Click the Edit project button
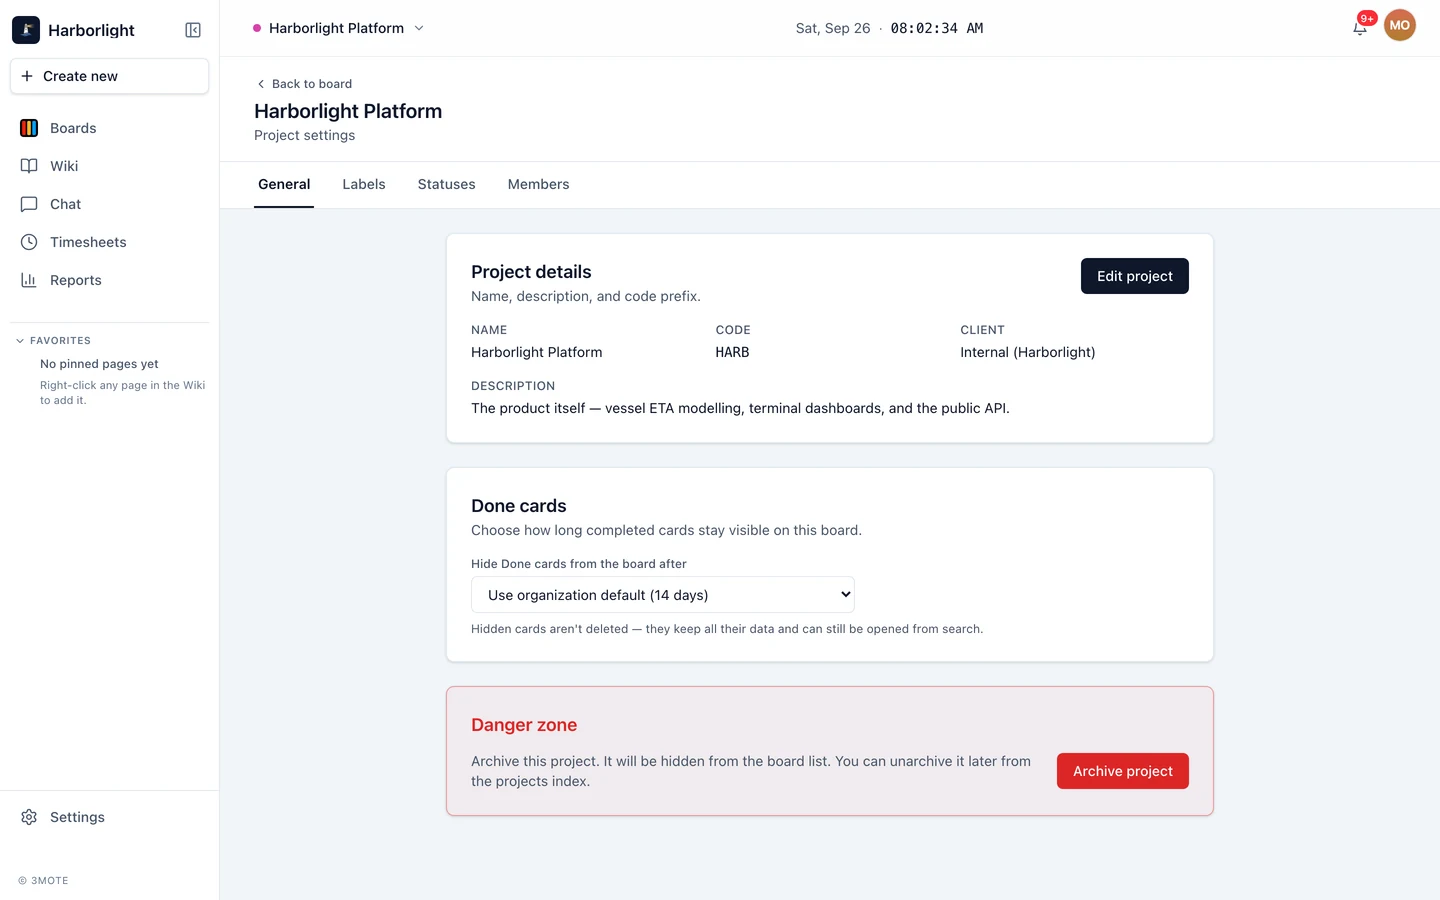 click(1135, 276)
